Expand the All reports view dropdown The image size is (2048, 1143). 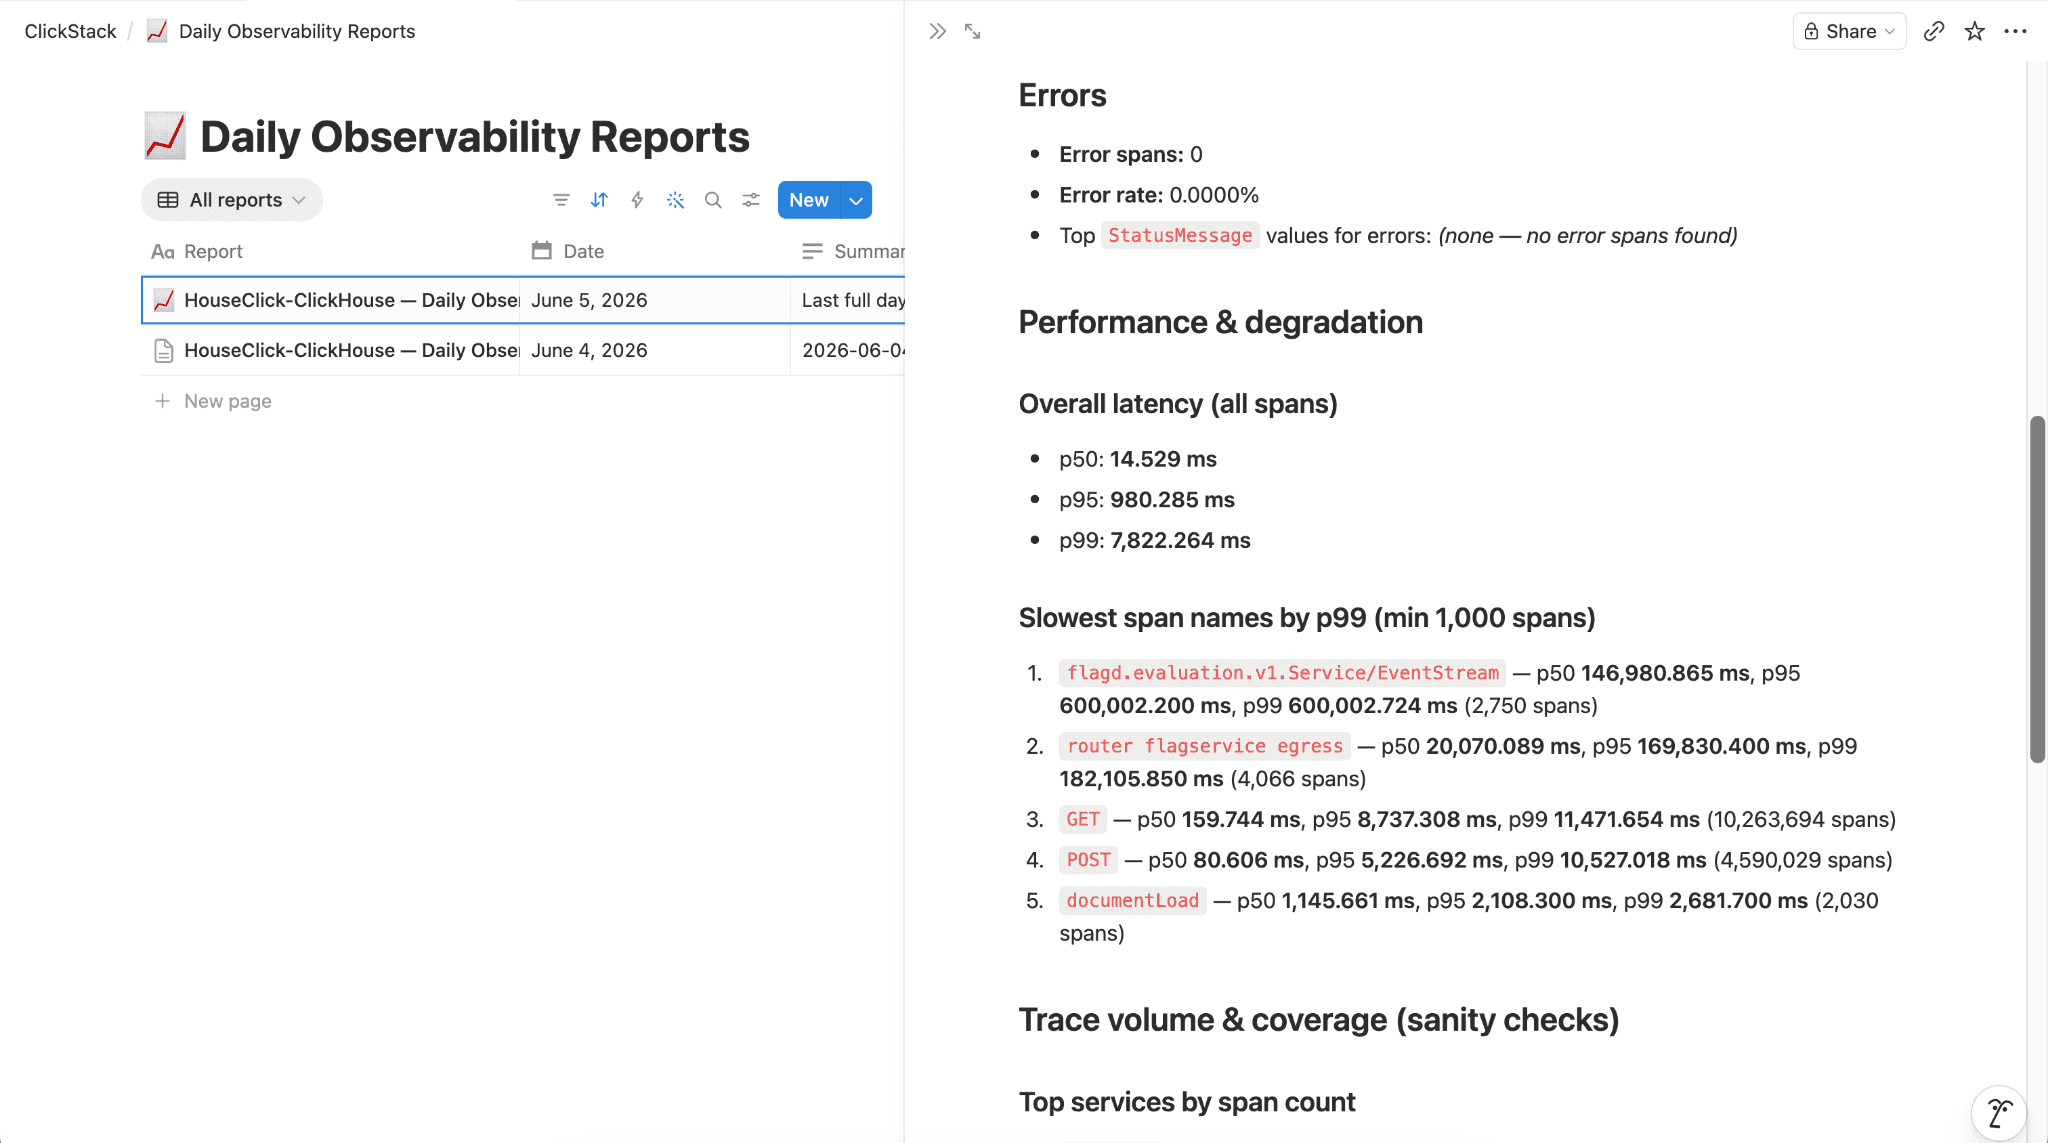232,200
